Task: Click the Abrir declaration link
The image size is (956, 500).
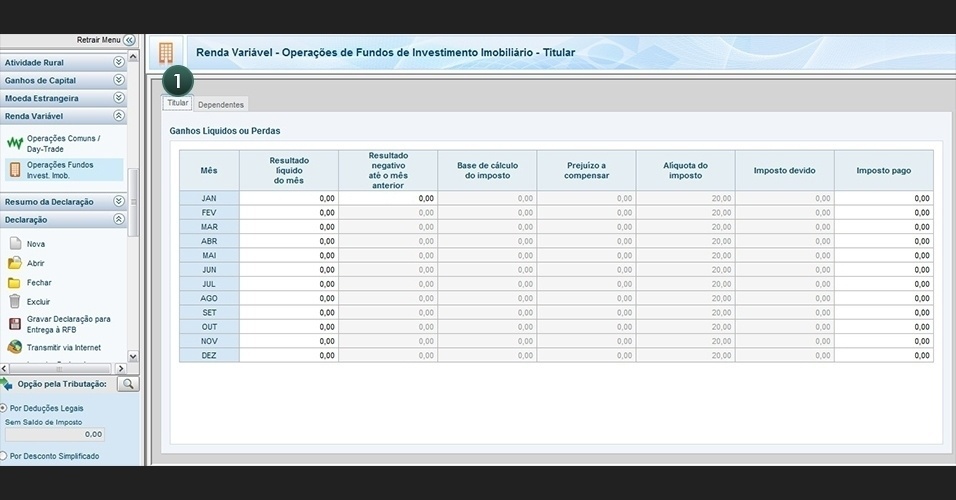Action: 35,263
